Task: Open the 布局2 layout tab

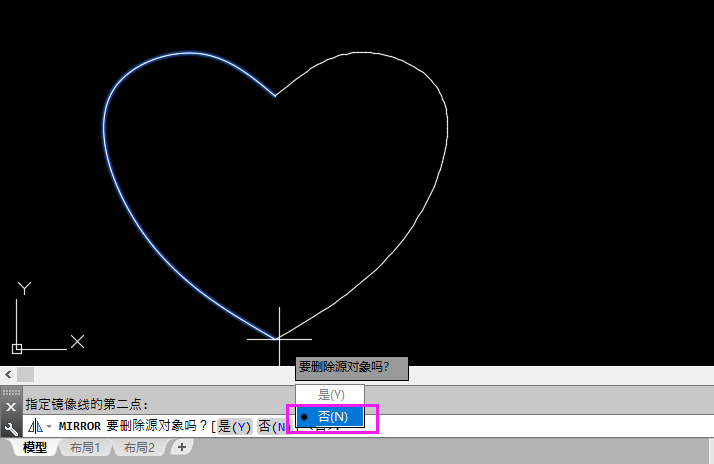Action: coord(139,448)
